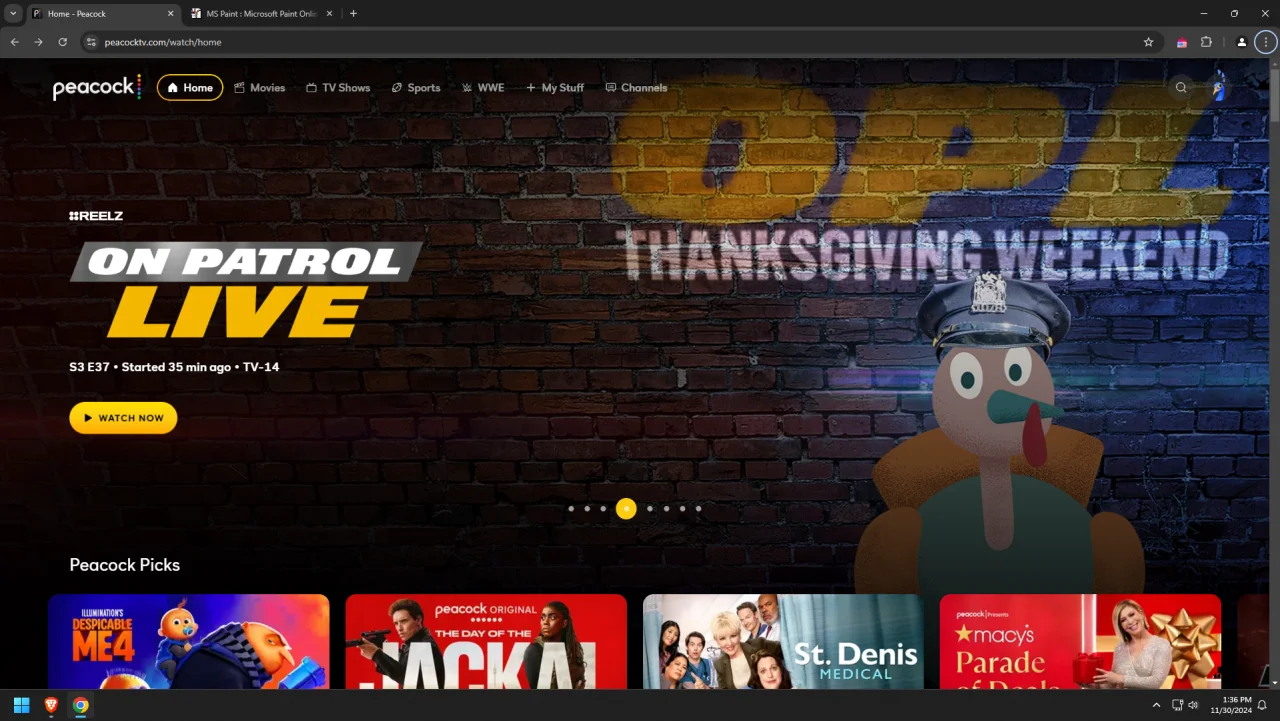Open network icon in system tray

pyautogui.click(x=1177, y=705)
